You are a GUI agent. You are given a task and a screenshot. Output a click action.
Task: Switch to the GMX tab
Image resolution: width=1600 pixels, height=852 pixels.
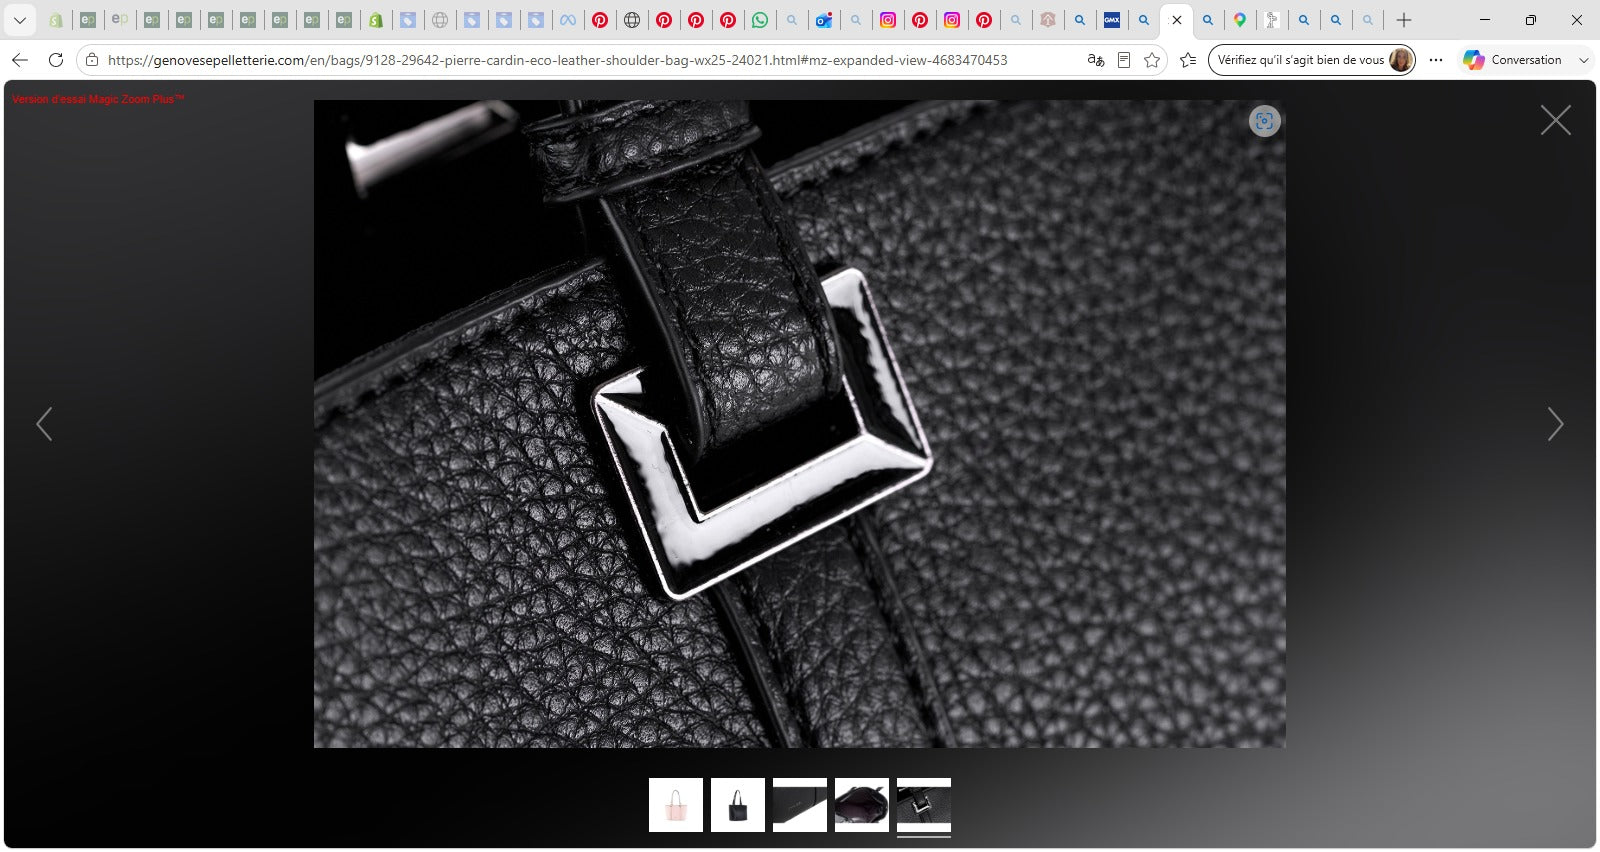click(1112, 20)
